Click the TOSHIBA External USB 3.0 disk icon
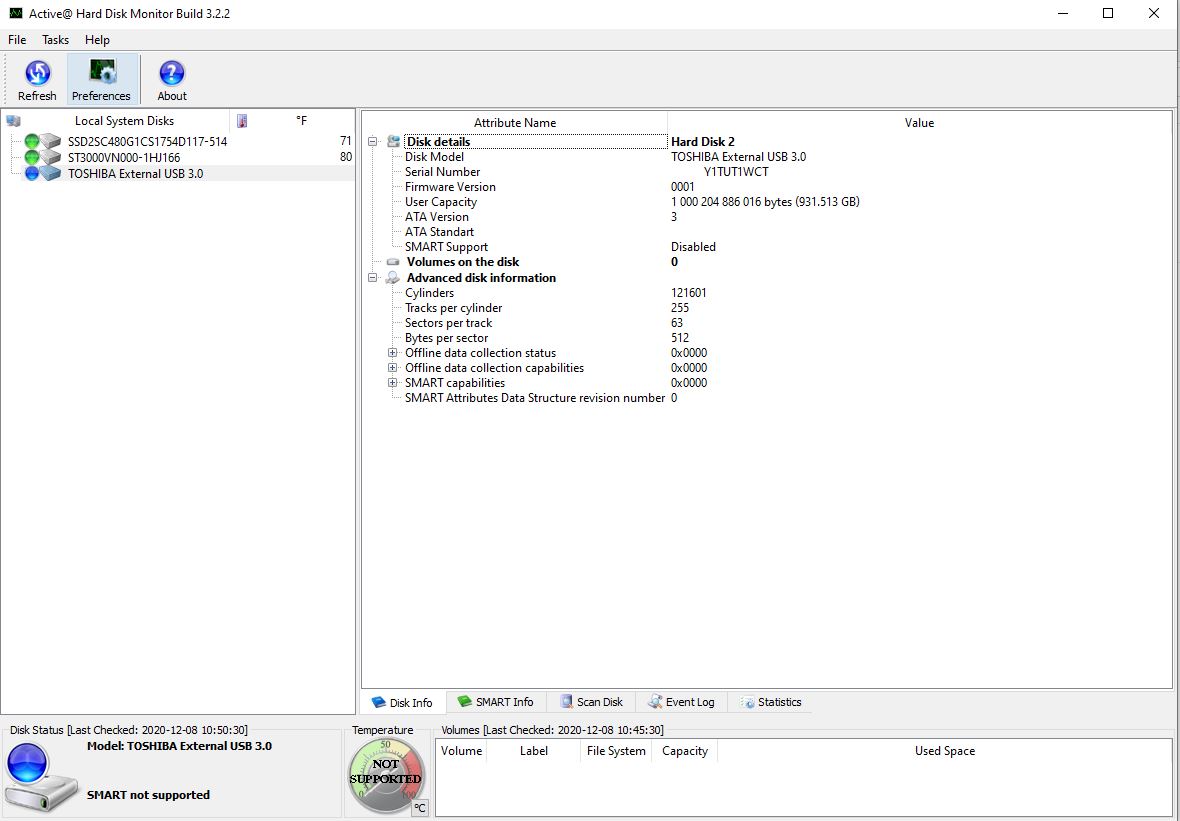Screen dimensions: 1180x821 click(x=50, y=173)
